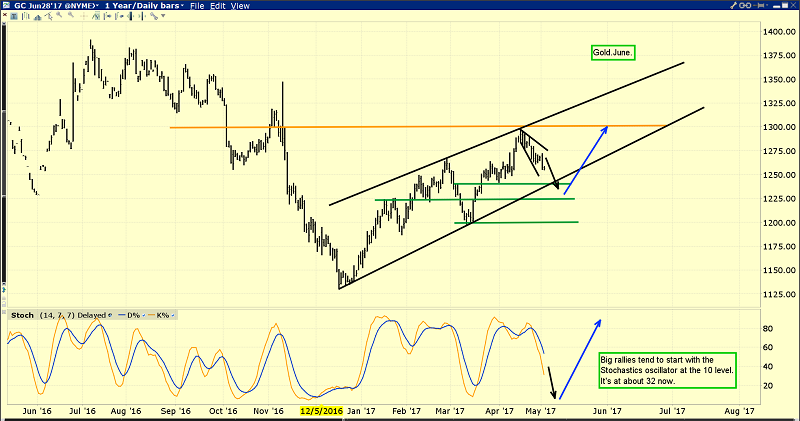The width and height of the screenshot is (800, 421).
Task: Click the 1125.00 price axis label
Action: coord(779,294)
